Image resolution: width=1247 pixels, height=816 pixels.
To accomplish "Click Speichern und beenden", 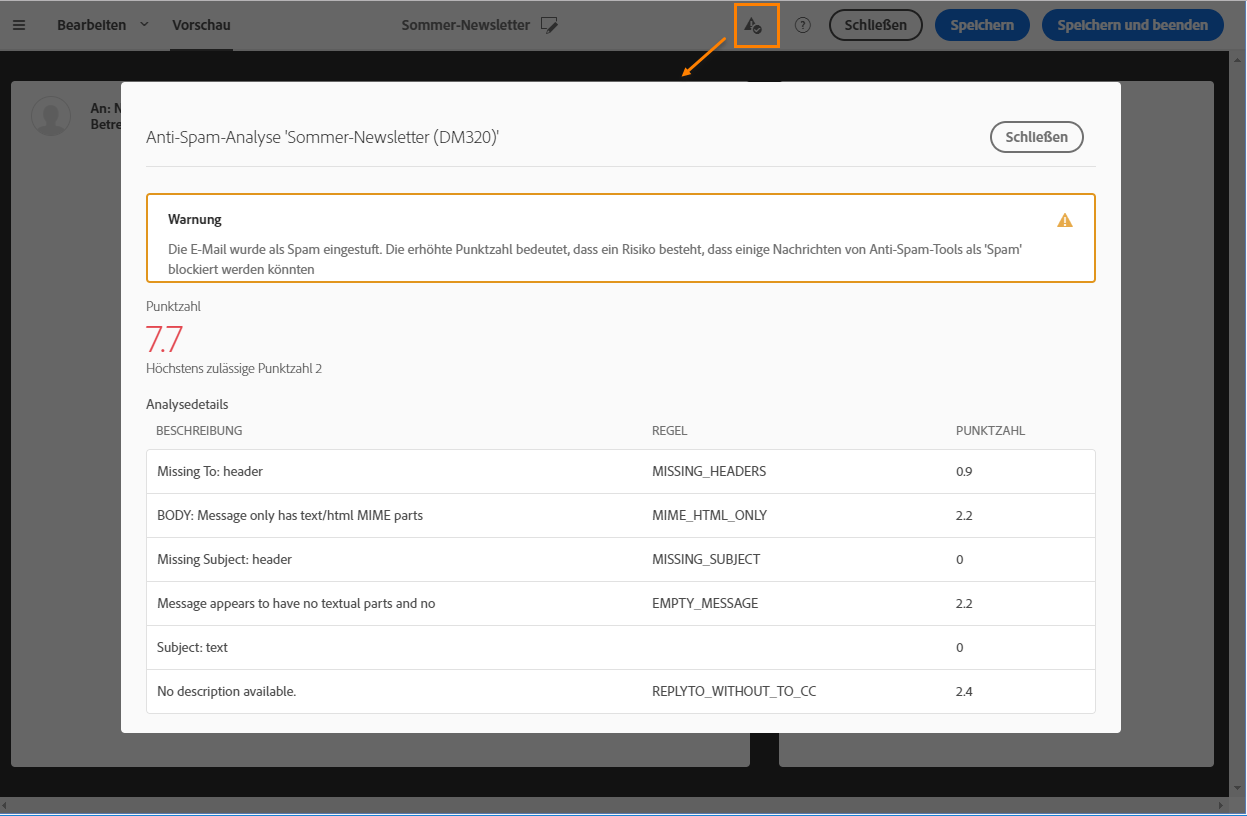I will 1133,26.
